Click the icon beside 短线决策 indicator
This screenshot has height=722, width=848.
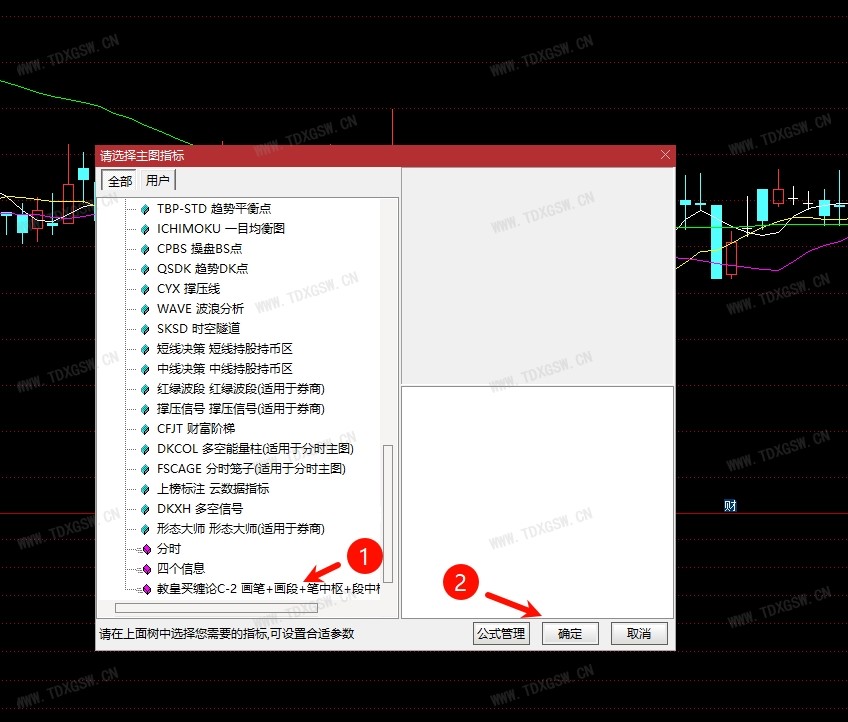click(145, 349)
